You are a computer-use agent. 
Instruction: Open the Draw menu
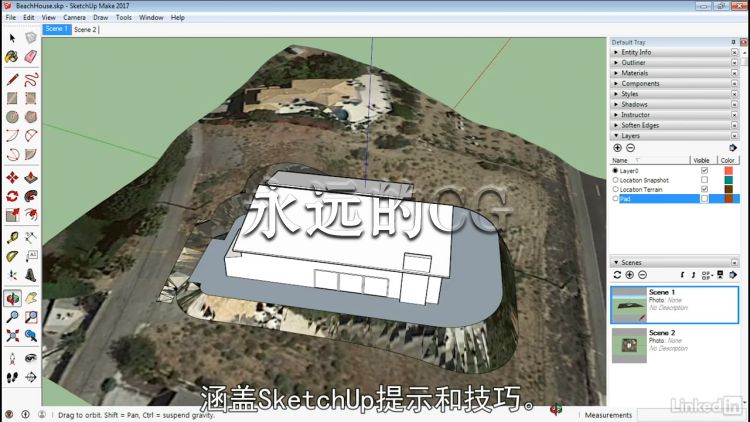[x=100, y=17]
